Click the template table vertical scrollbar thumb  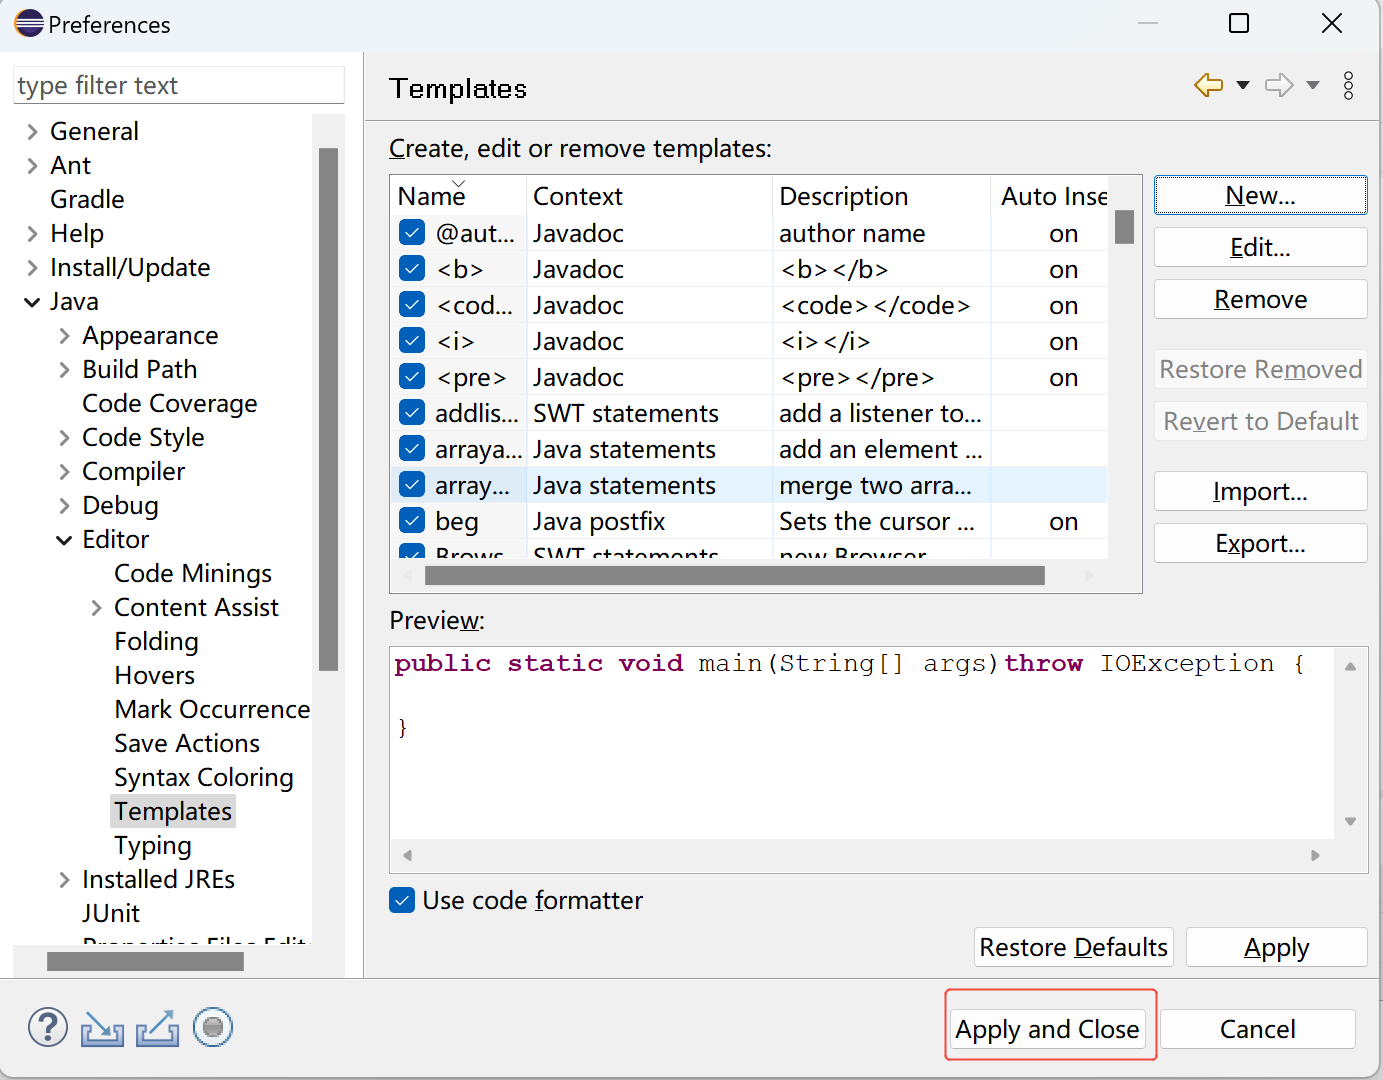[x=1124, y=227]
